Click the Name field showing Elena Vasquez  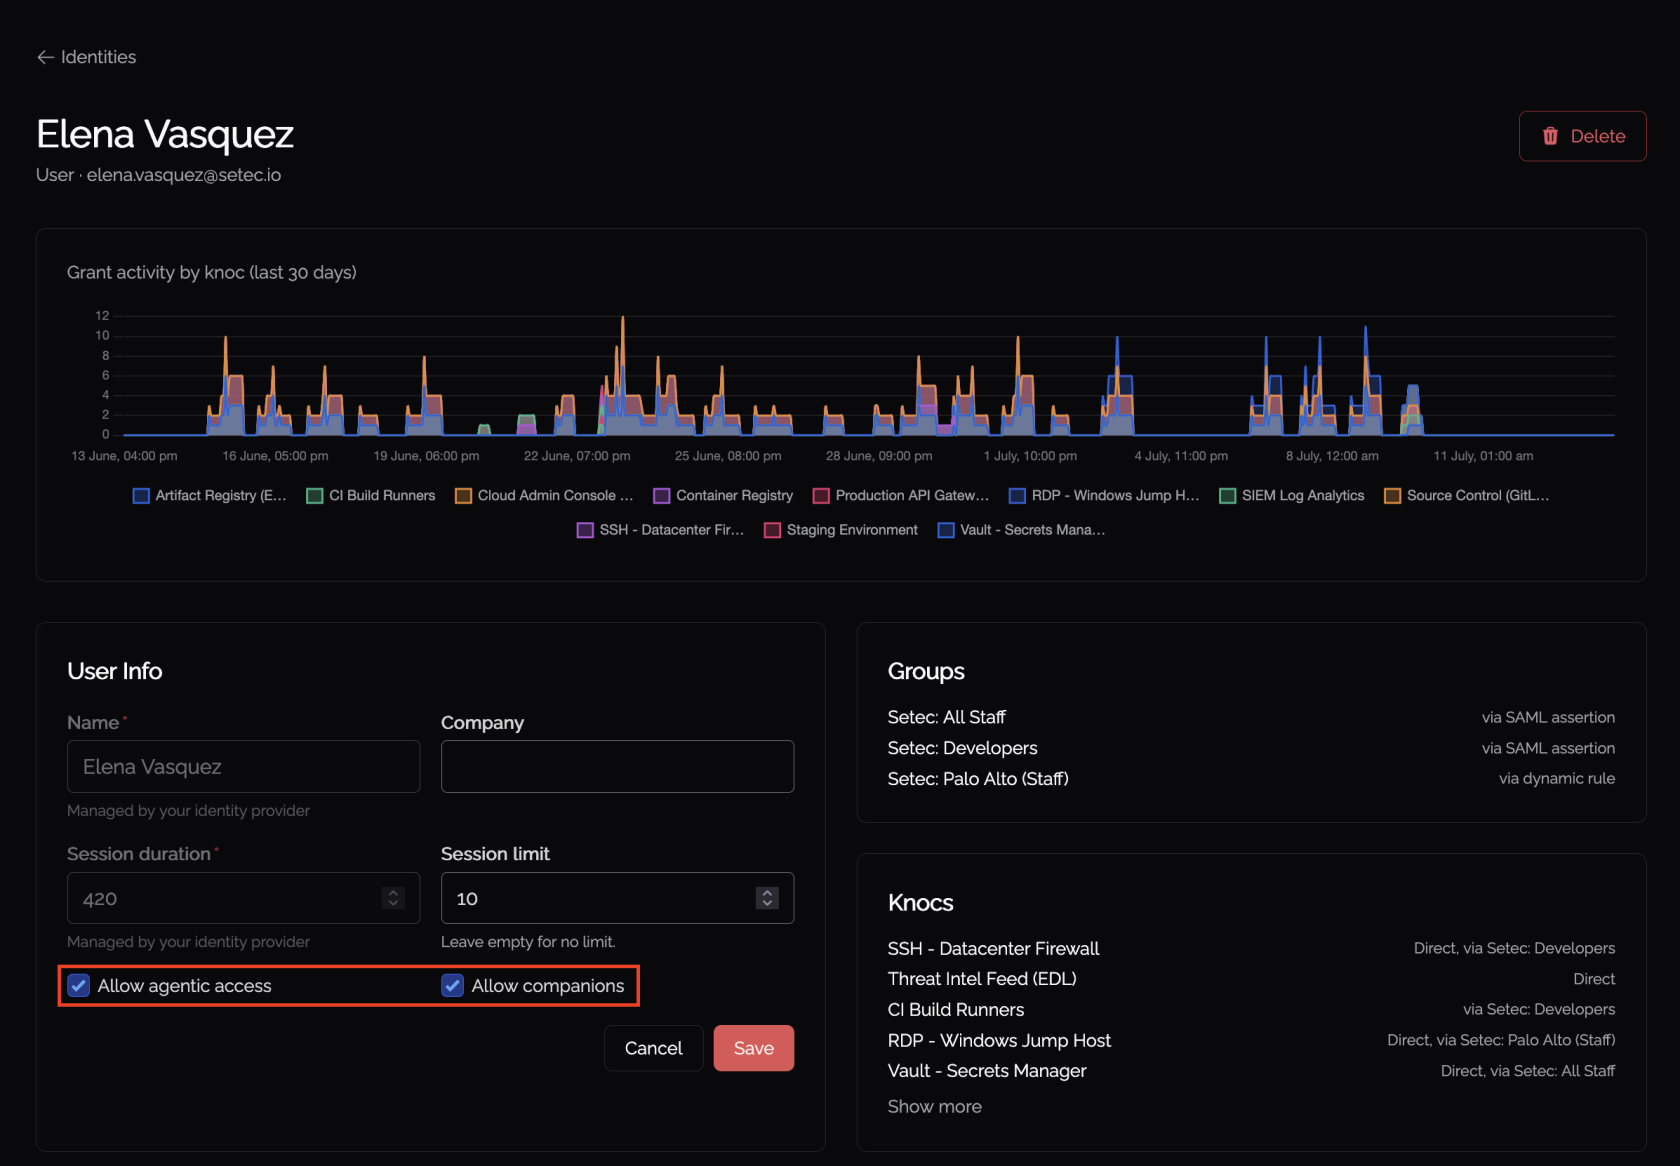(244, 767)
